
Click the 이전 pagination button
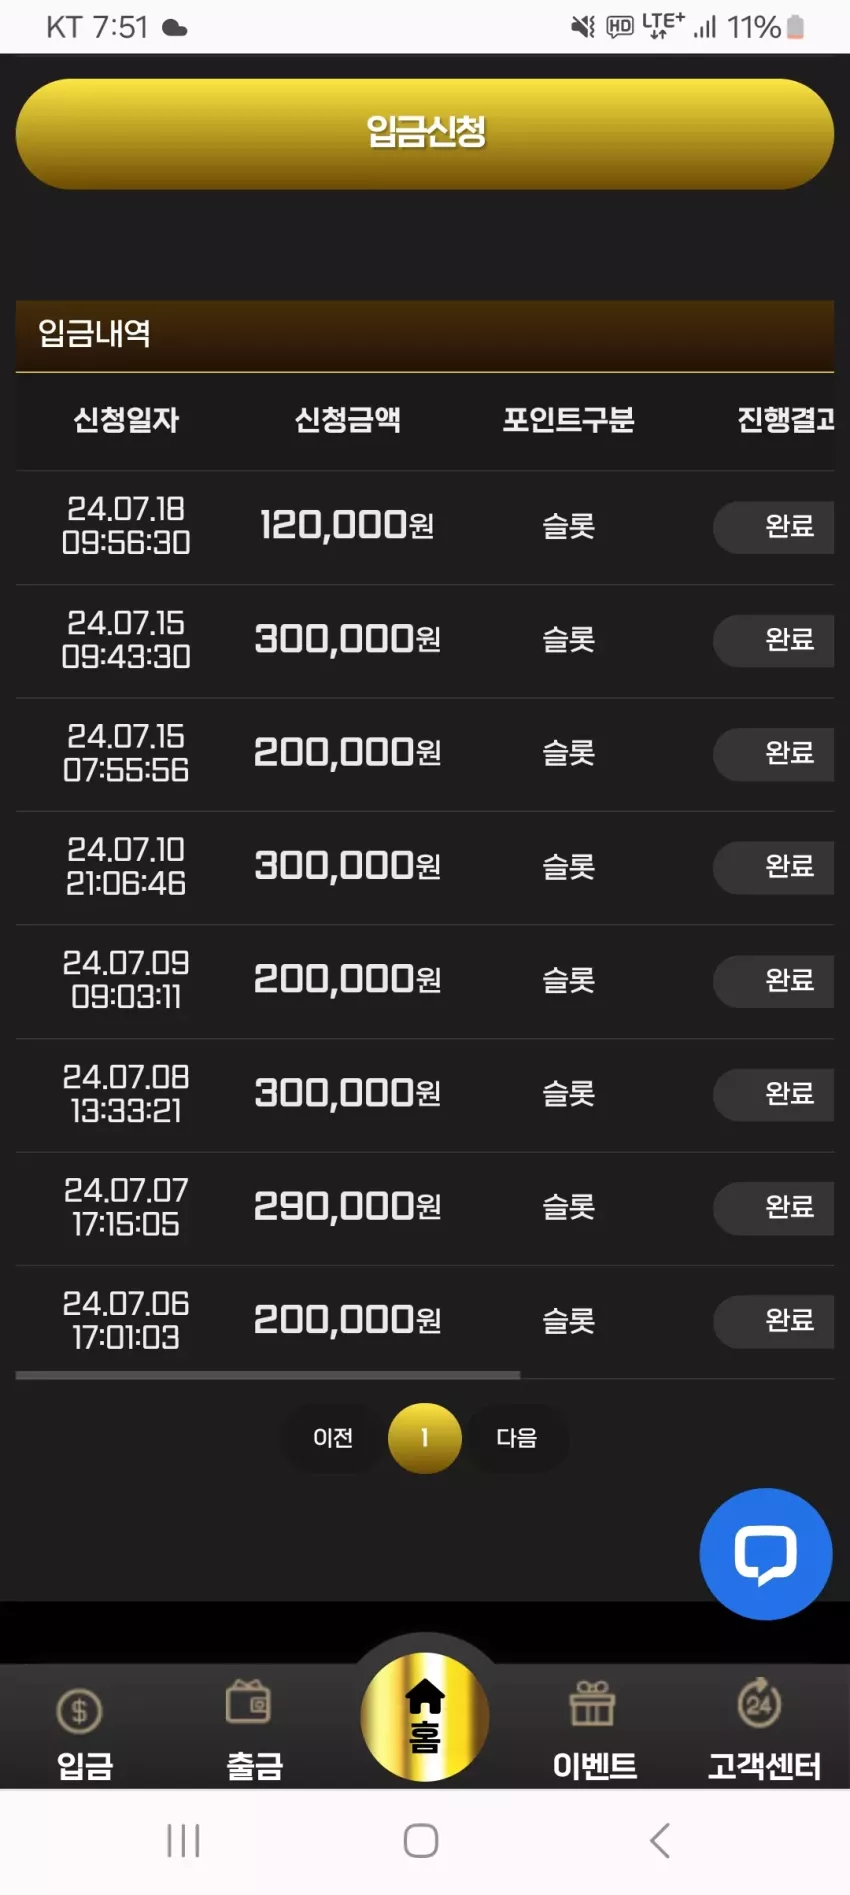333,1438
